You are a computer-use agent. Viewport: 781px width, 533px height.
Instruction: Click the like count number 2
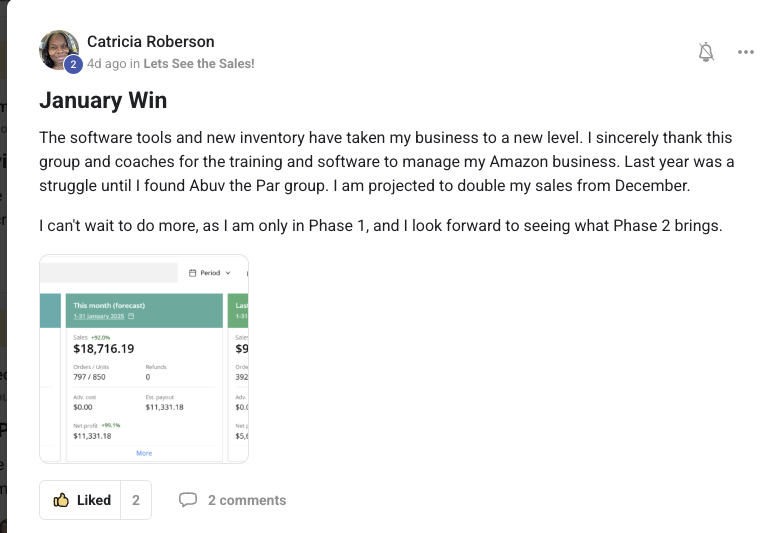click(x=136, y=500)
